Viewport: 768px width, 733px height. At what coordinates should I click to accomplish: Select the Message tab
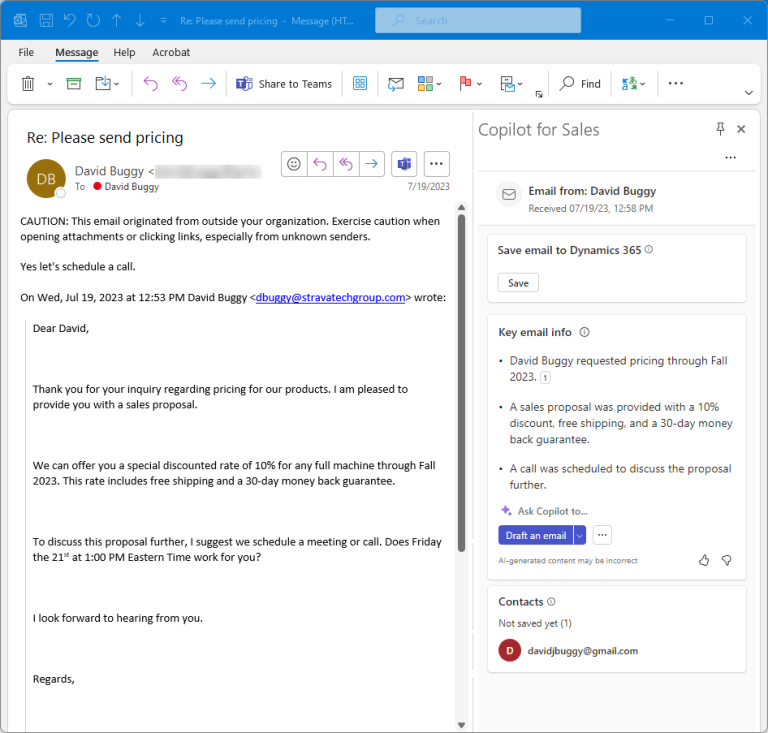(x=76, y=52)
